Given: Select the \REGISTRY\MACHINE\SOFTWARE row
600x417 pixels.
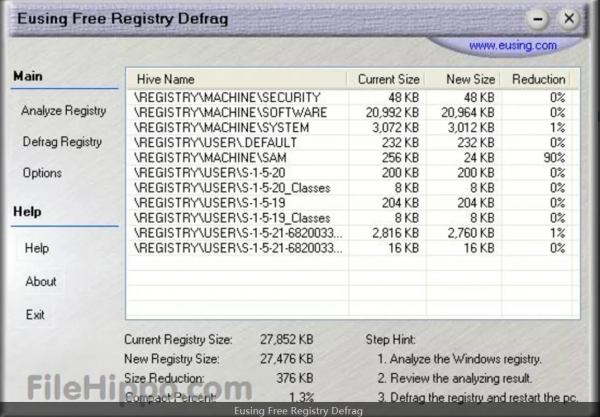Looking at the screenshot, I should [x=352, y=112].
